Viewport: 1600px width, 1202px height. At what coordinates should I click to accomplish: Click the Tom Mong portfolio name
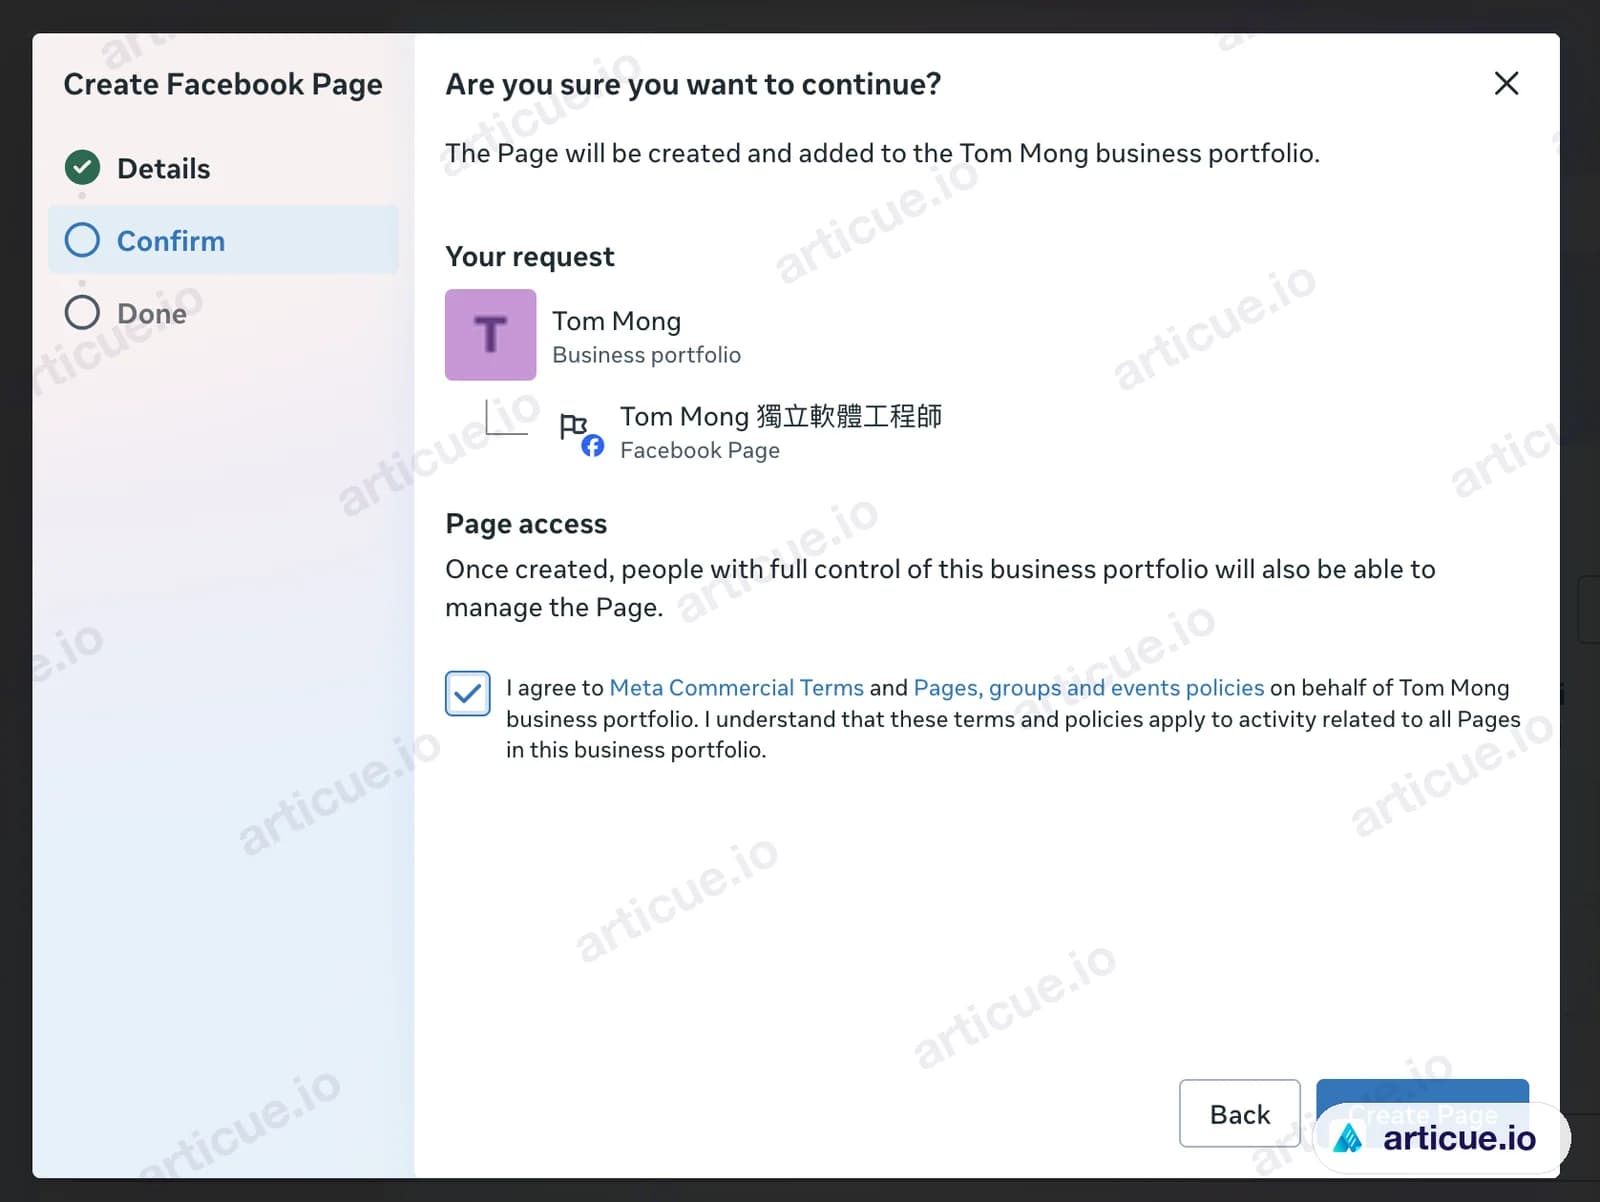click(616, 321)
